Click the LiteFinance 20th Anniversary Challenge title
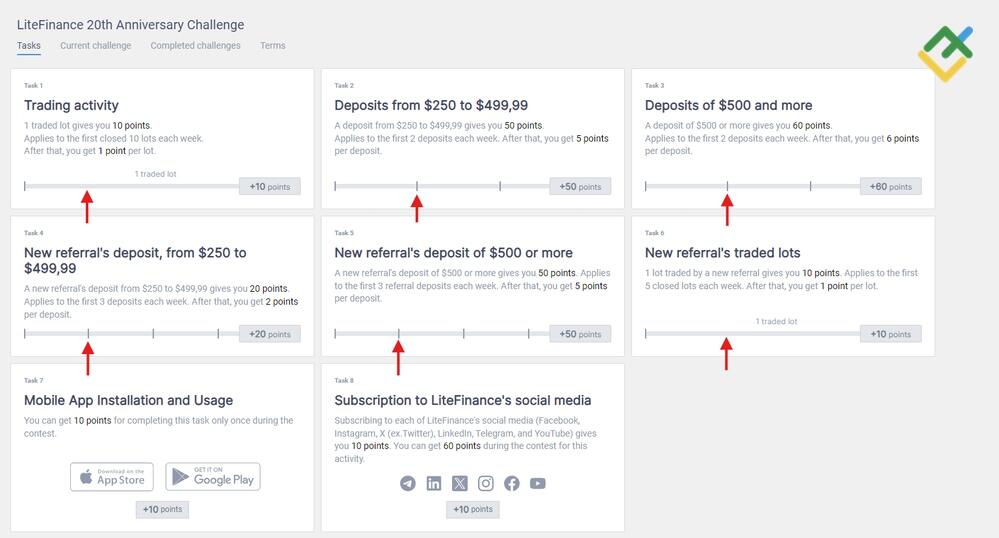 [x=131, y=25]
